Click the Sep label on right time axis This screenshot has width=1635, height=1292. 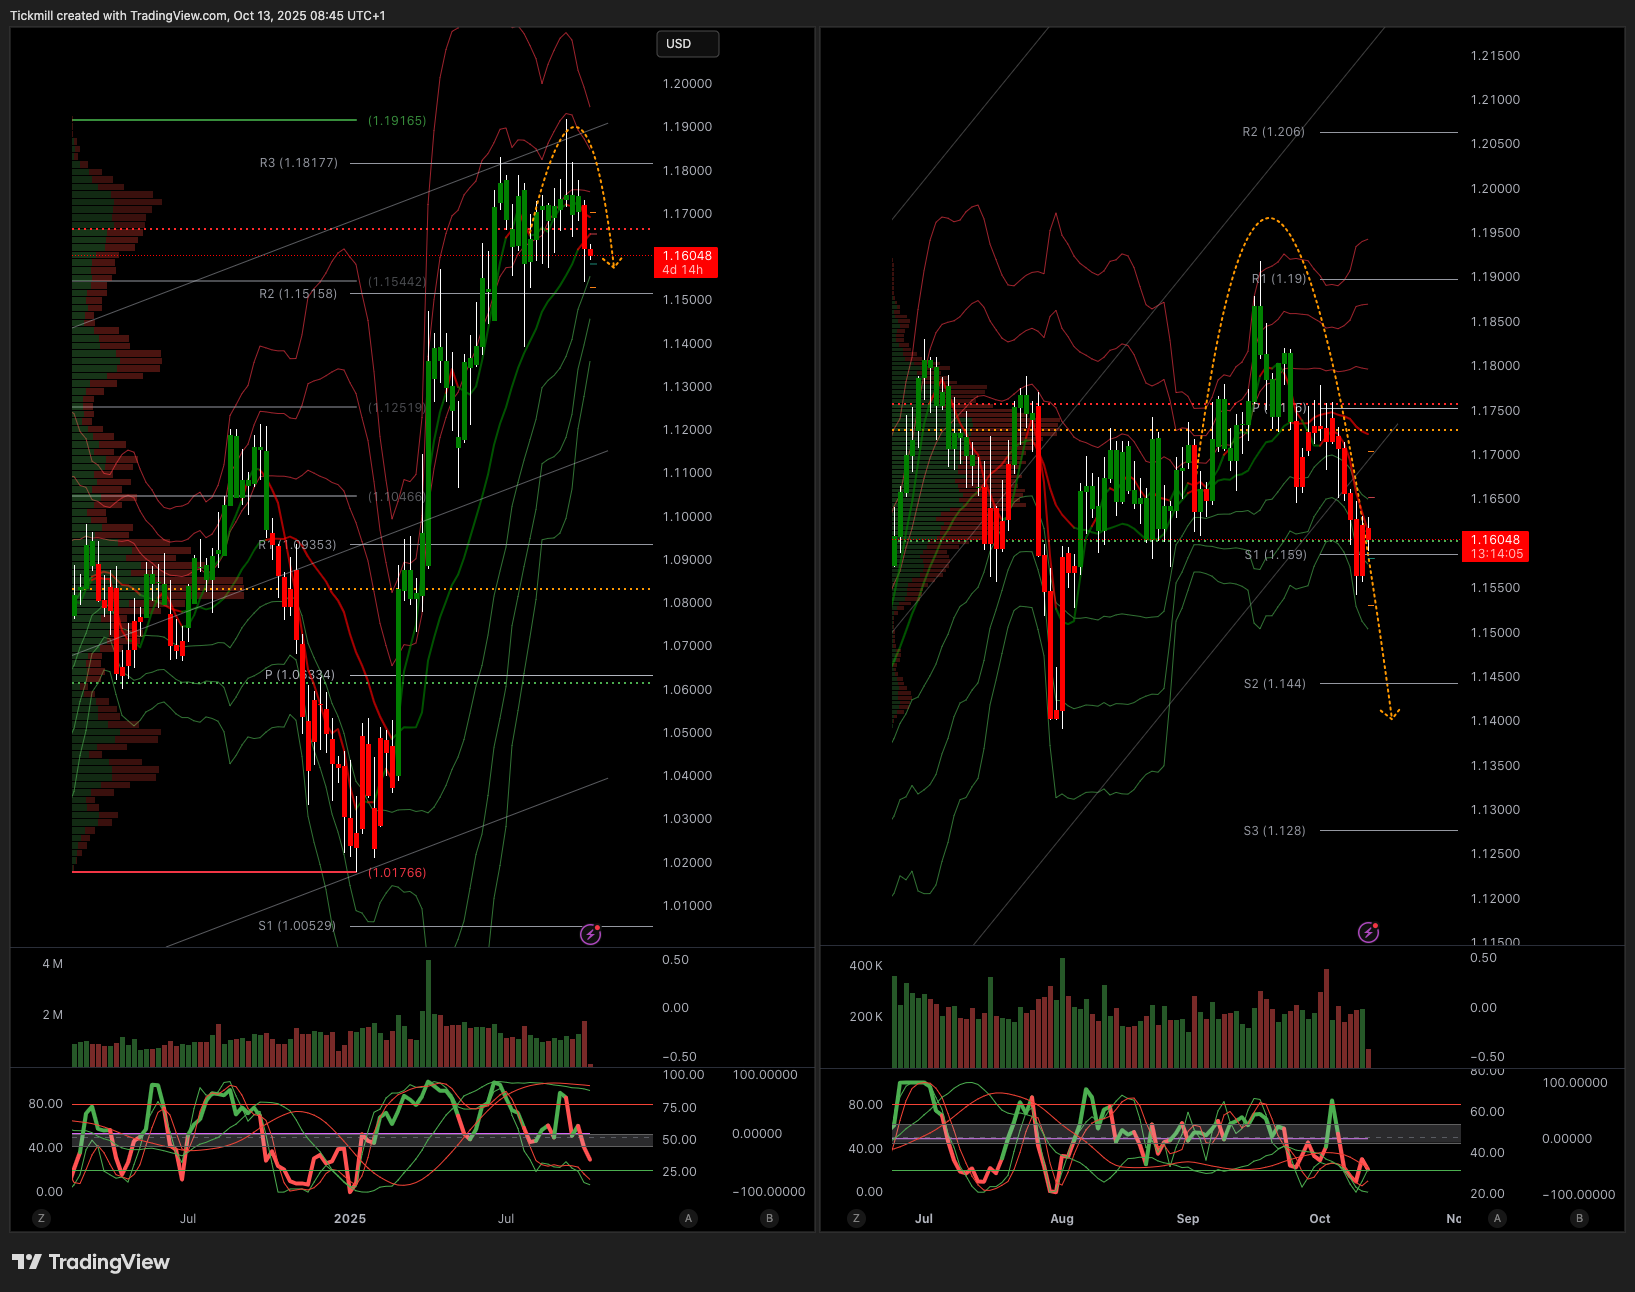click(1187, 1218)
